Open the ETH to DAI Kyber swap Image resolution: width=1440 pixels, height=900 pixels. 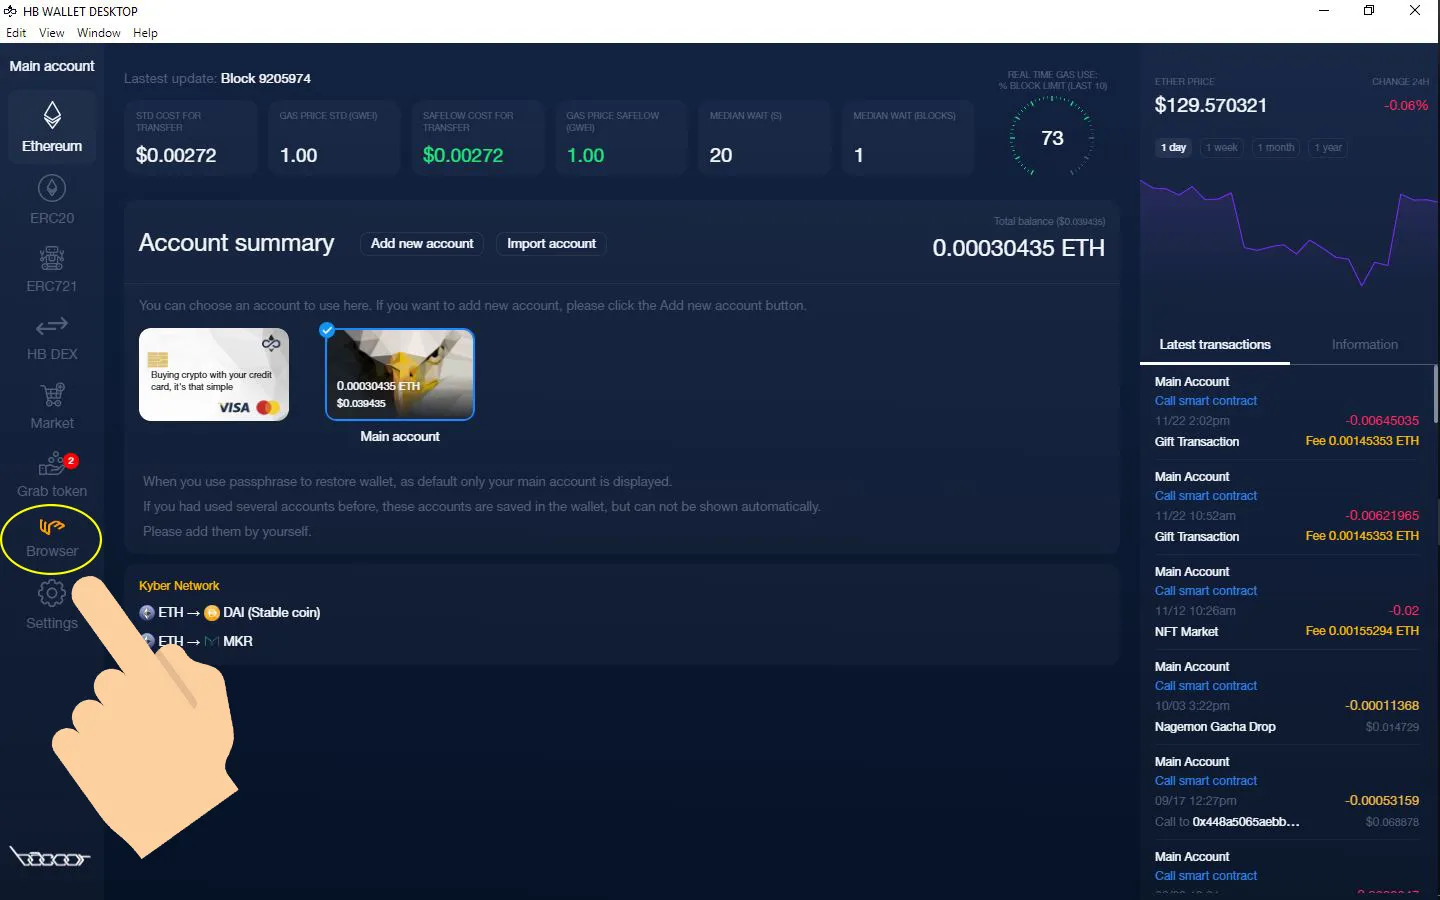[x=230, y=612]
